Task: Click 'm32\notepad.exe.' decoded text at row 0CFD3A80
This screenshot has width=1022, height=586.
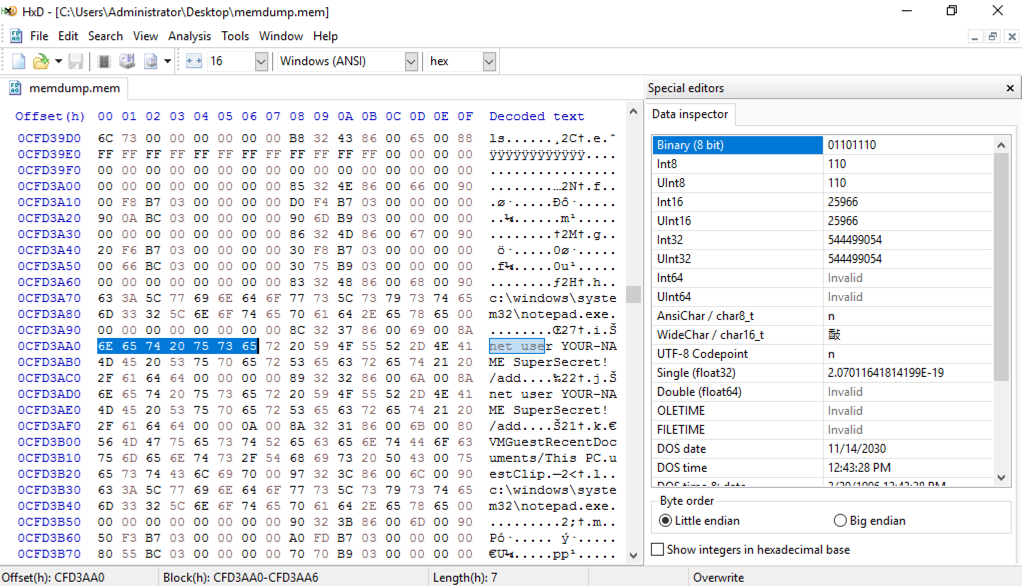Action: pyautogui.click(x=553, y=314)
